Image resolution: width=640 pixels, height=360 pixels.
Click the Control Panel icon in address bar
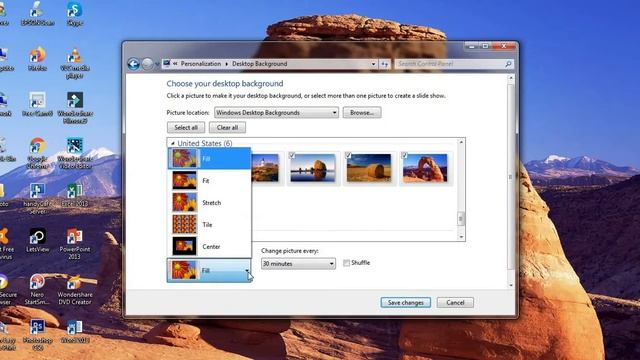(x=166, y=64)
